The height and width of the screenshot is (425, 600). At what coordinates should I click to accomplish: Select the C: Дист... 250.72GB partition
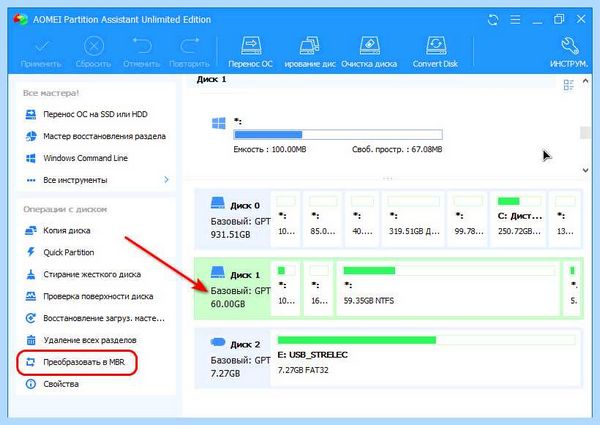pos(518,219)
